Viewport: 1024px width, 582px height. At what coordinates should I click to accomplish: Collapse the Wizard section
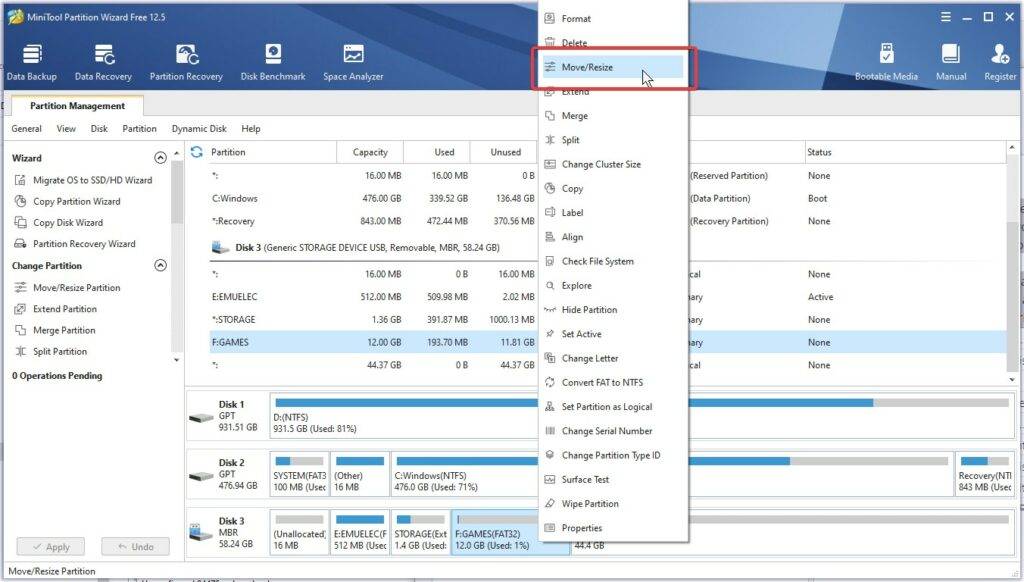pyautogui.click(x=160, y=157)
